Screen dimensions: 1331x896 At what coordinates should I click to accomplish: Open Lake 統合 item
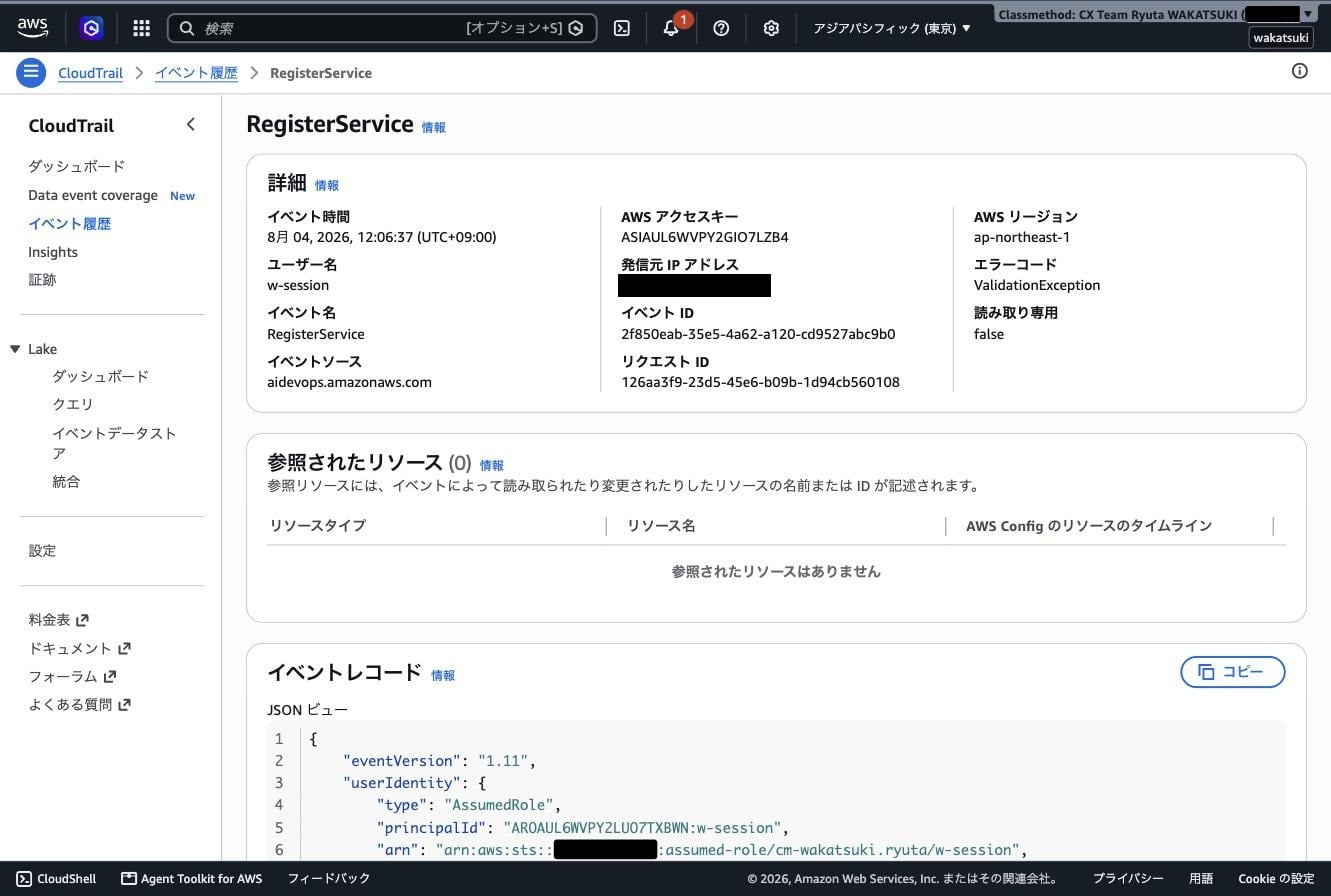[x=66, y=481]
